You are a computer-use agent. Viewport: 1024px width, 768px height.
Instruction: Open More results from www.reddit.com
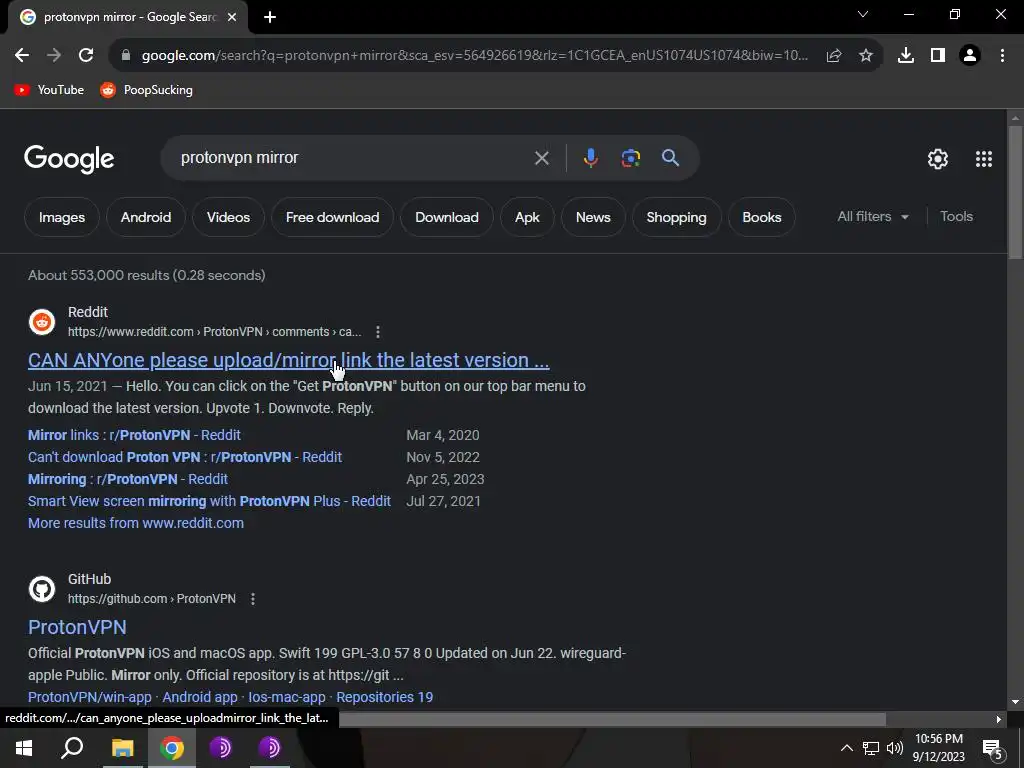[x=136, y=523]
